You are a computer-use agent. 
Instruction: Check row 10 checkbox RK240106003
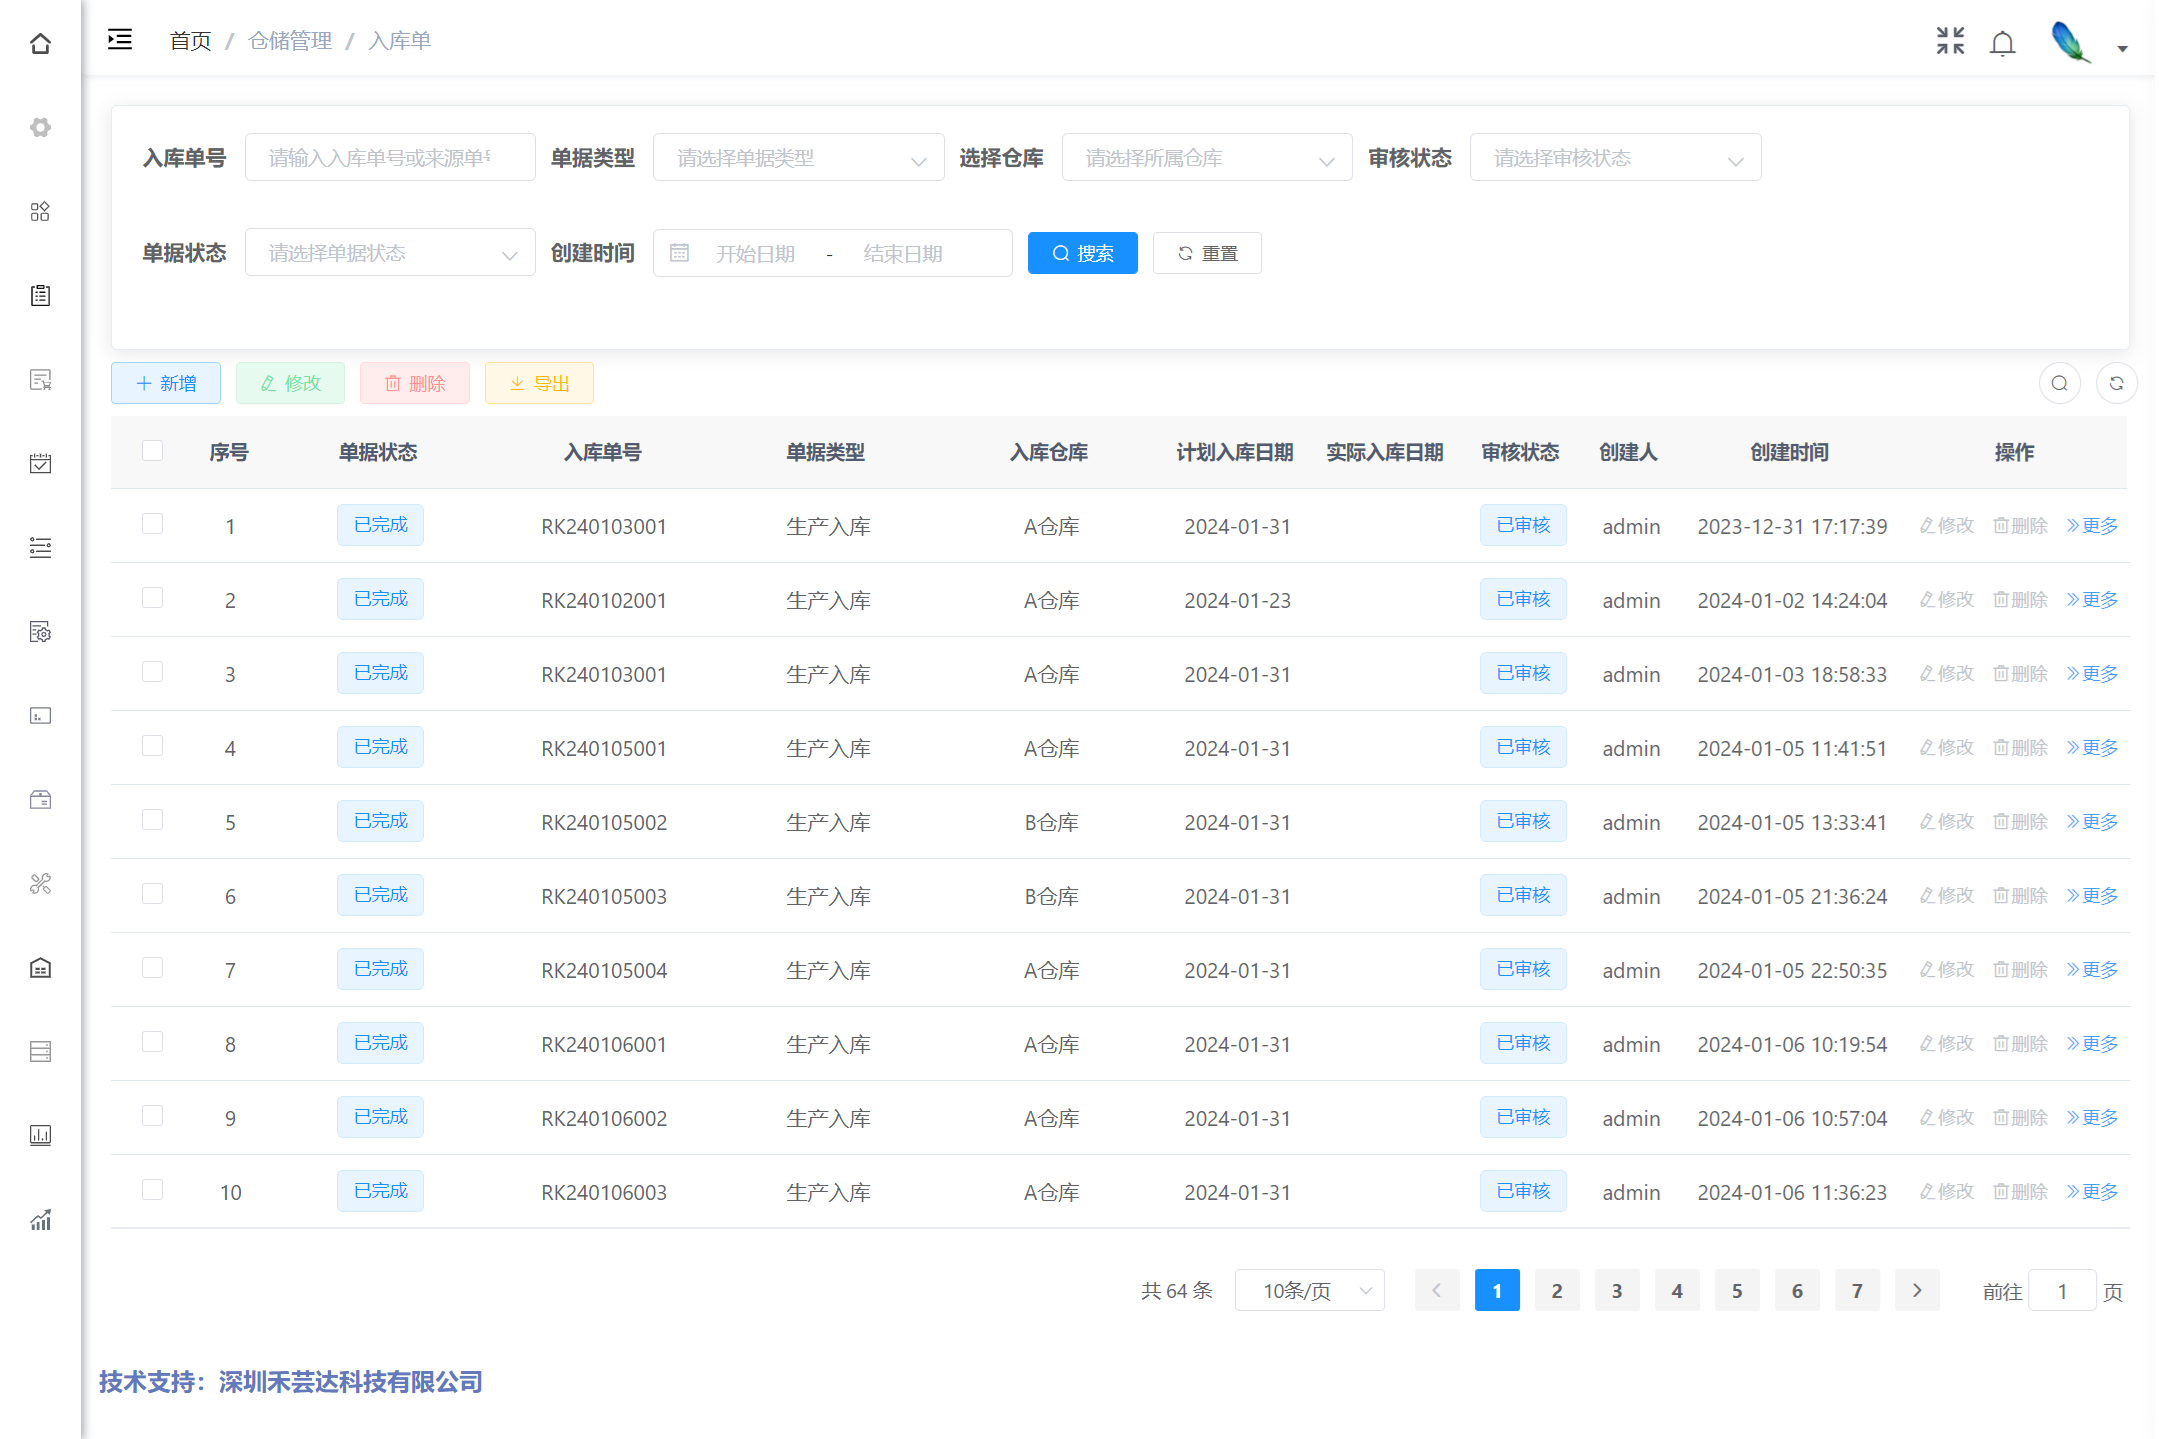[152, 1190]
